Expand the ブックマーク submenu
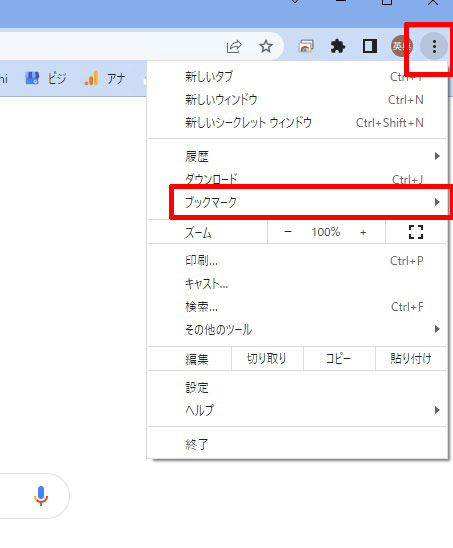This screenshot has height=548, width=453. pos(297,202)
